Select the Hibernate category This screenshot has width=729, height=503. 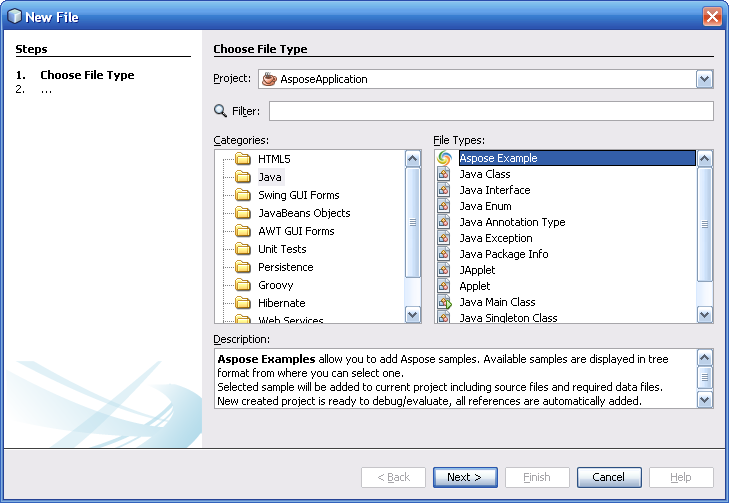coord(282,303)
